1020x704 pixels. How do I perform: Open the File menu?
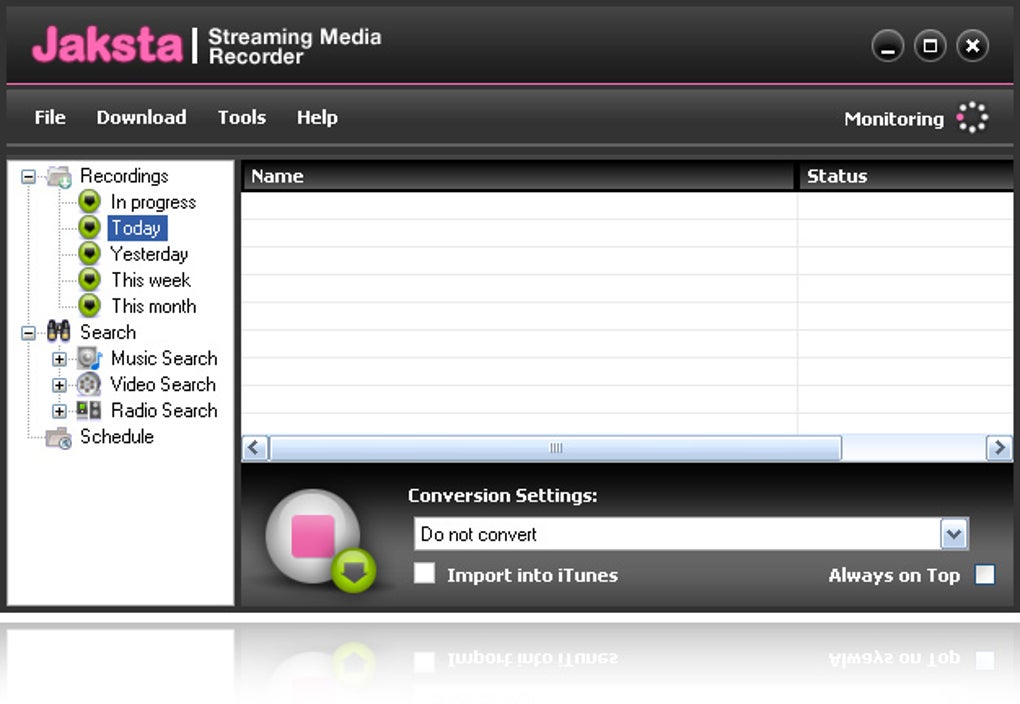pos(50,117)
